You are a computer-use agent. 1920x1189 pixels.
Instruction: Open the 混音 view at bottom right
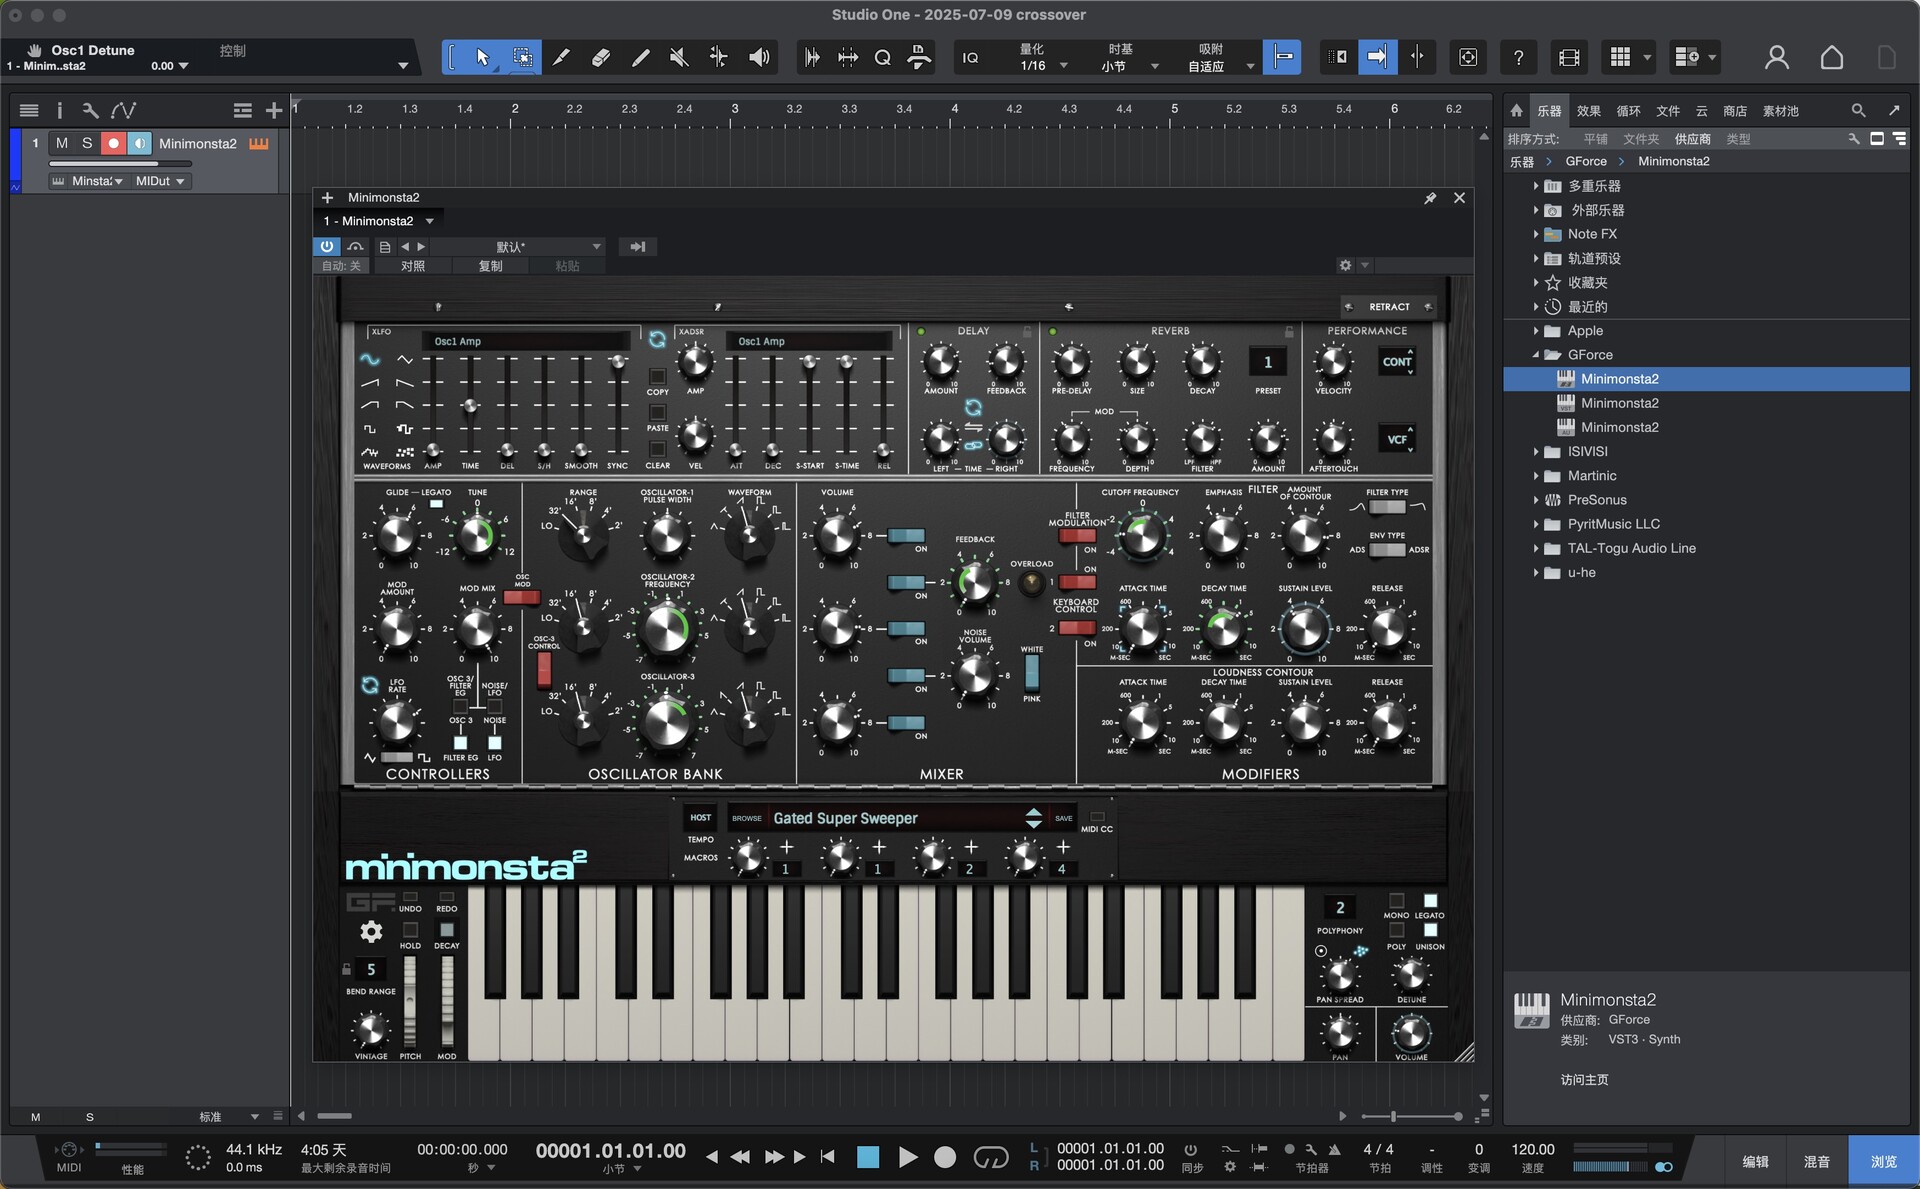1817,1160
